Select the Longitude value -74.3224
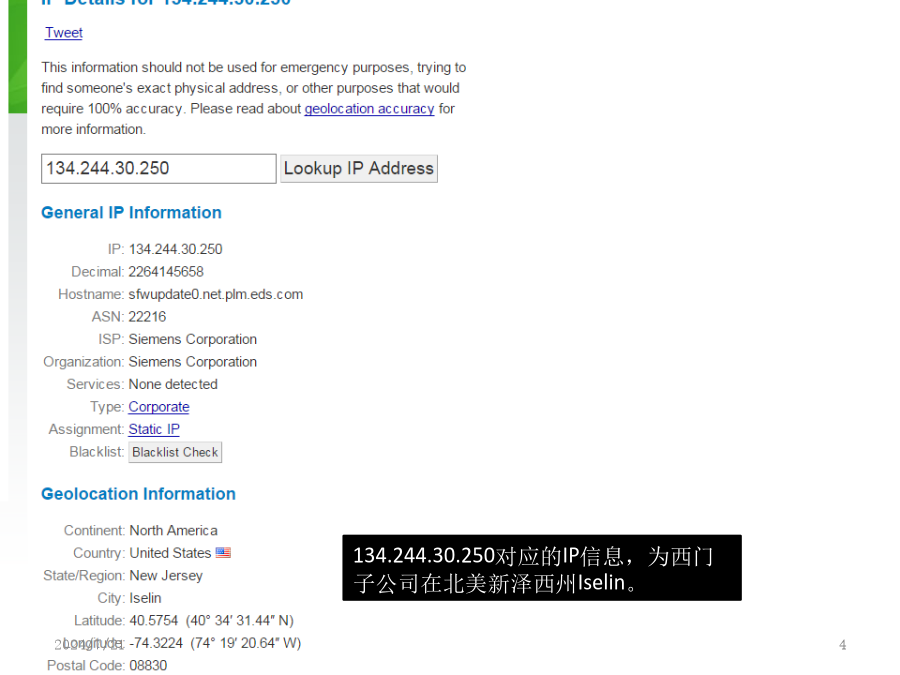This screenshot has height=675, width=900. [x=156, y=643]
